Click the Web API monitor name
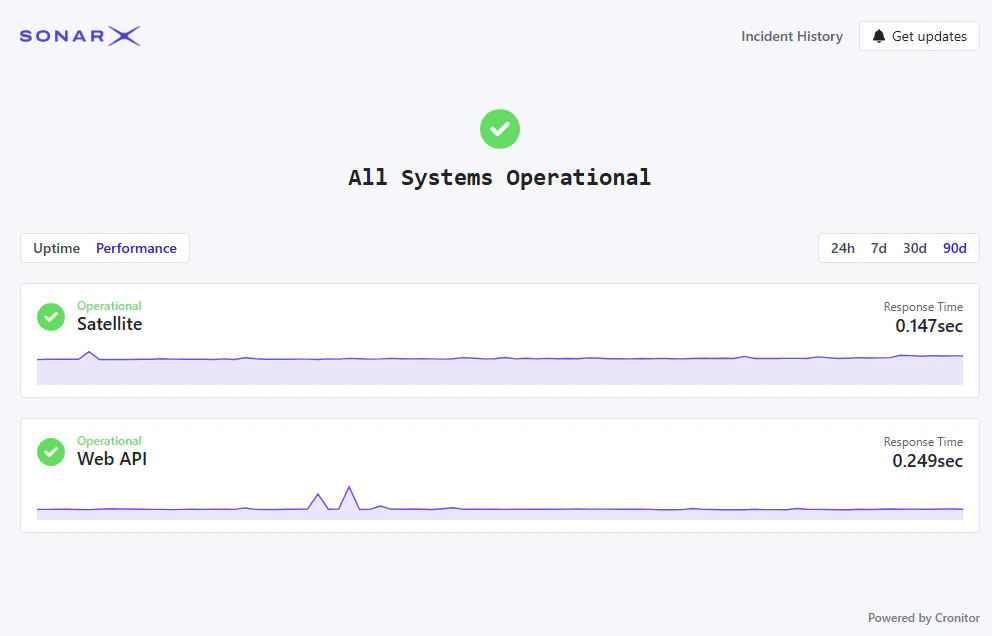The height and width of the screenshot is (636, 992). coord(112,459)
